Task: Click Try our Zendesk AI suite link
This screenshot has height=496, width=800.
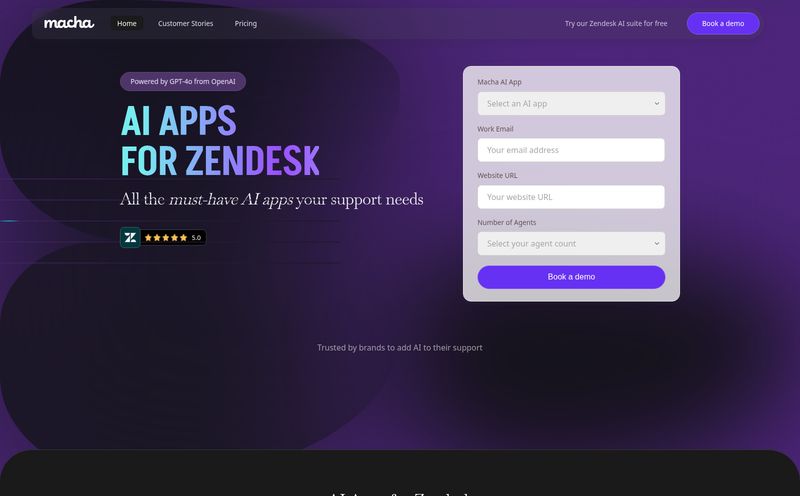Action: pyautogui.click(x=616, y=23)
